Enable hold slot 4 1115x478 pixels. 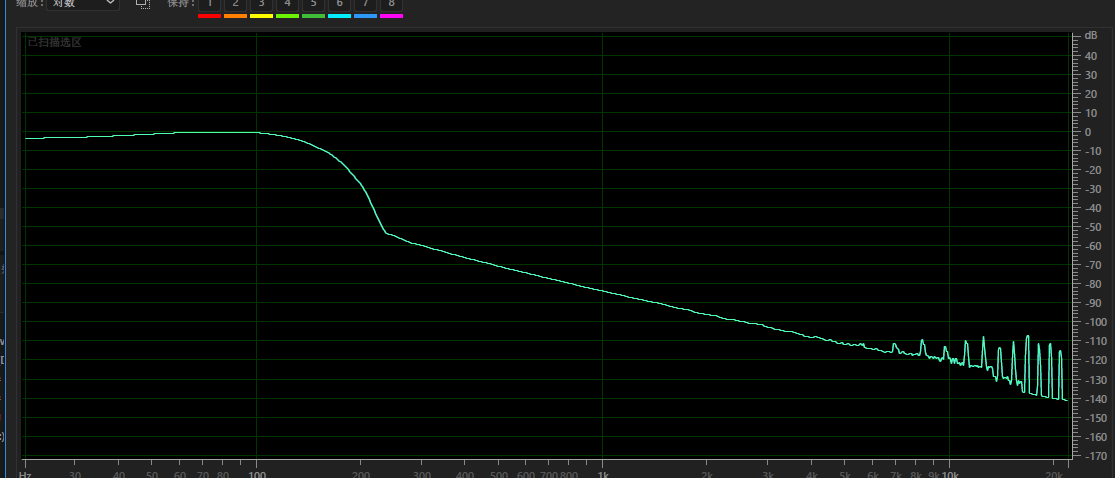click(287, 4)
